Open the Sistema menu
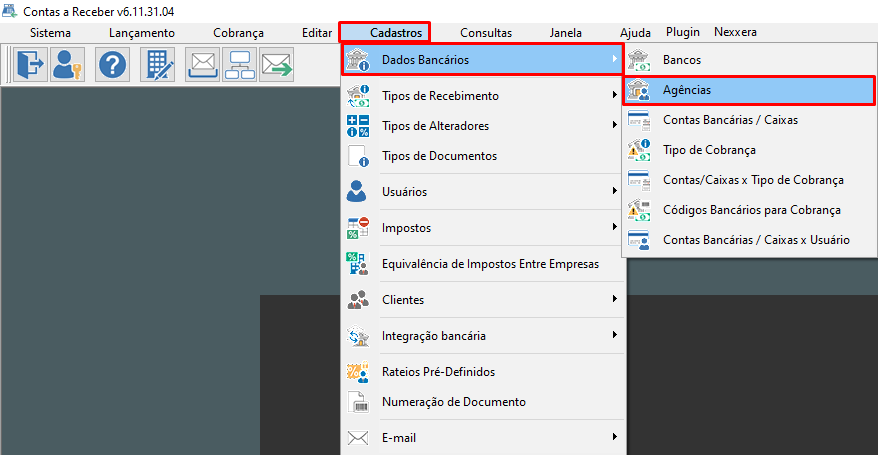Screen dimensions: 878x455 click(50, 33)
